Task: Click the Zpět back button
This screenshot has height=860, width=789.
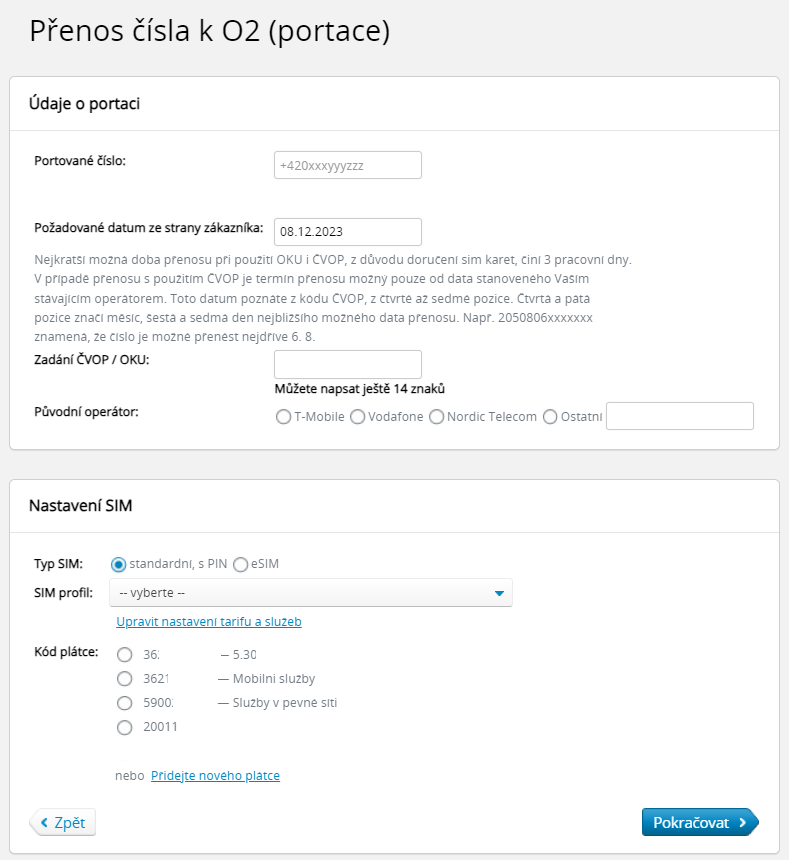Action: click(x=63, y=823)
